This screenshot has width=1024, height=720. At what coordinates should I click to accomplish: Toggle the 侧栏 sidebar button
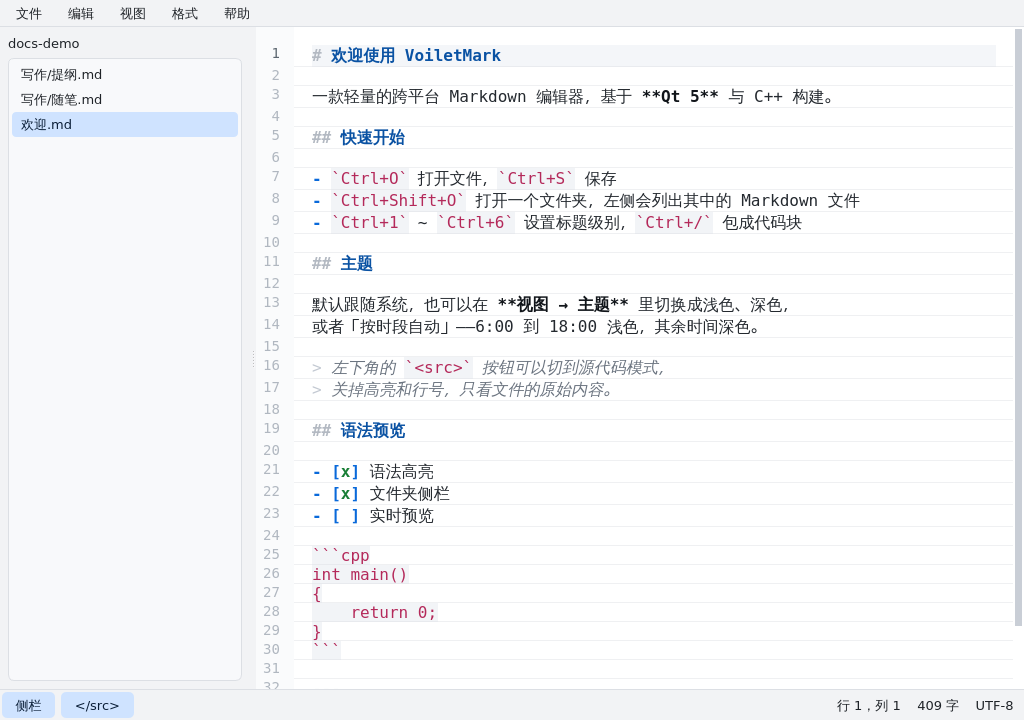click(29, 706)
